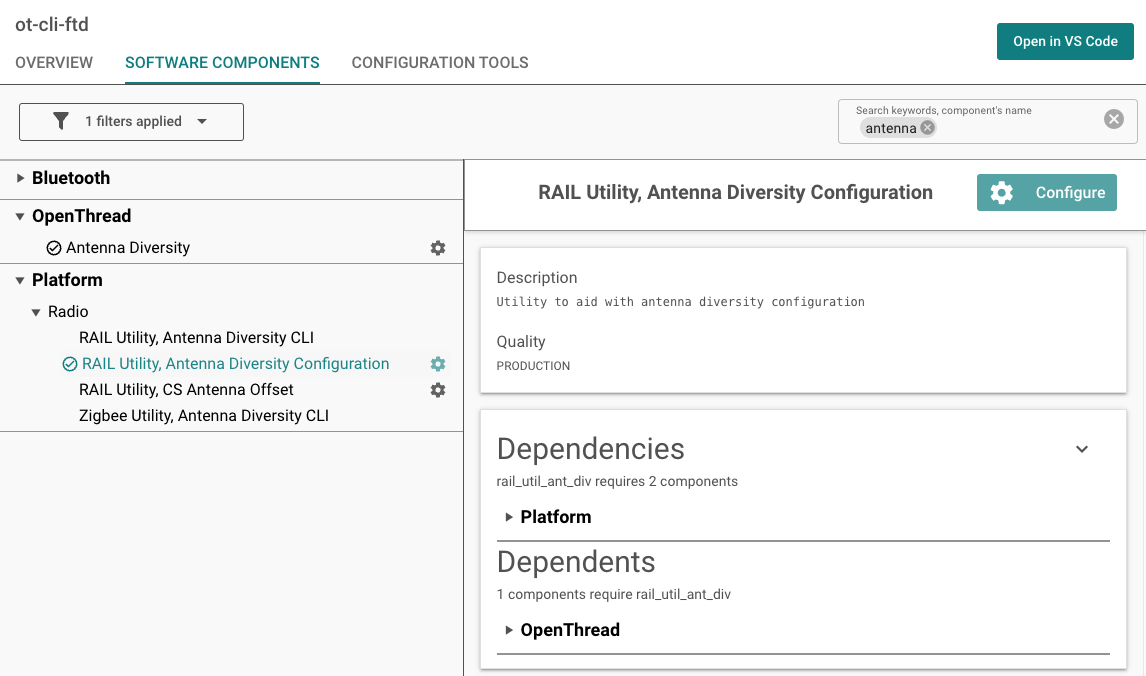Select Zigbee Utility, Antenna Diversity CLI

[204, 416]
